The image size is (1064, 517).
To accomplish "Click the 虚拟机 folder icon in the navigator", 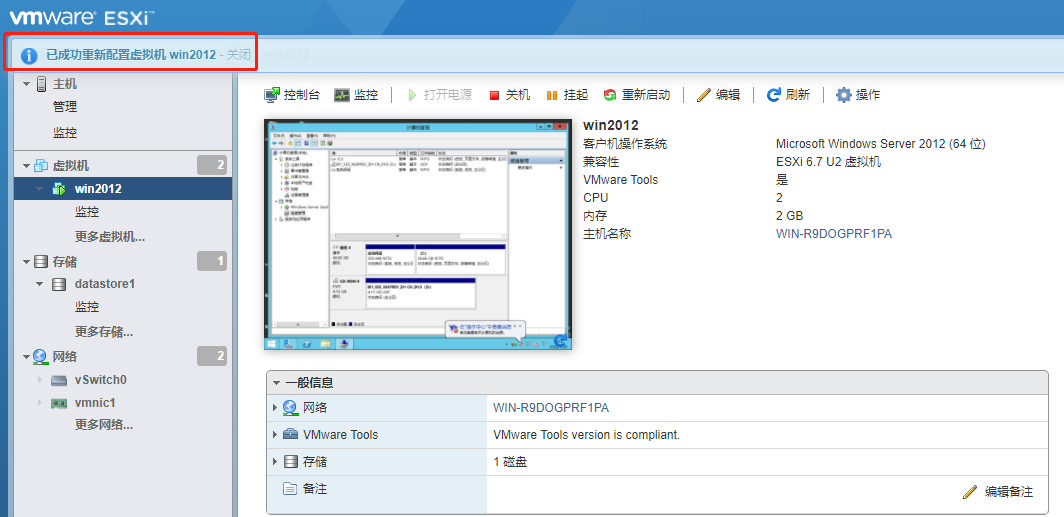I will (41, 166).
